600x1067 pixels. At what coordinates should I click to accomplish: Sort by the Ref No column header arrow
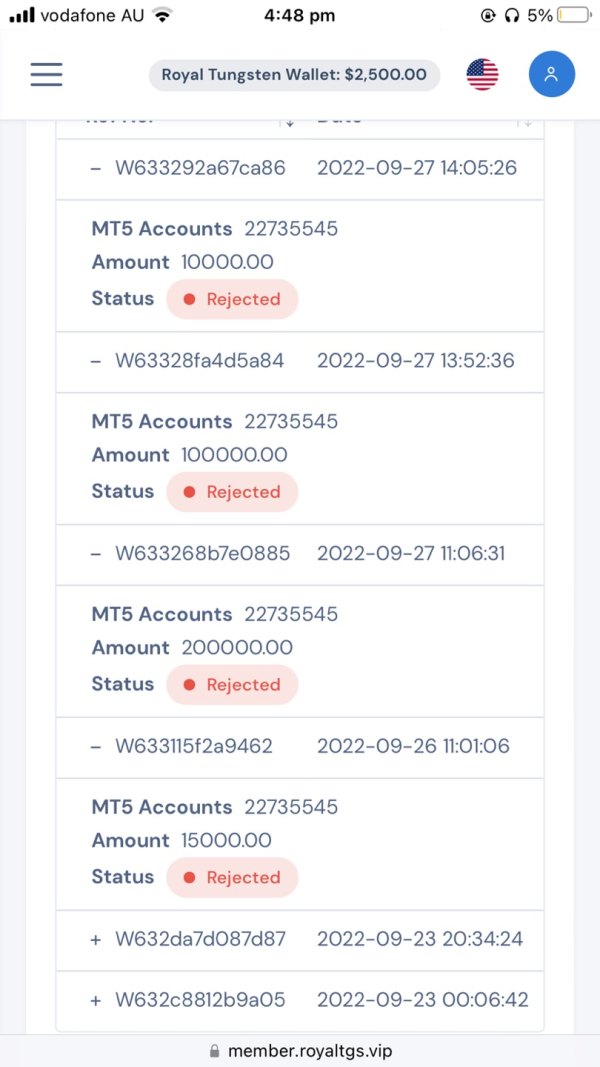290,121
